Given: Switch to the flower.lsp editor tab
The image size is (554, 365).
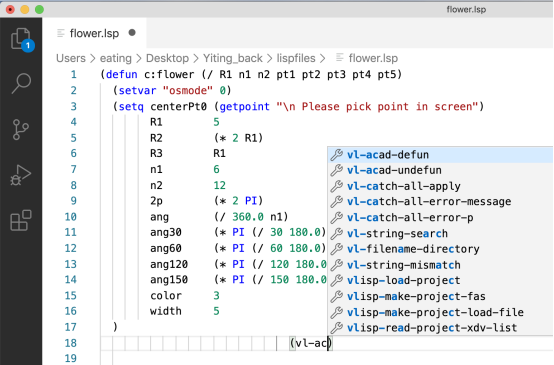Looking at the screenshot, I should pyautogui.click(x=94, y=33).
